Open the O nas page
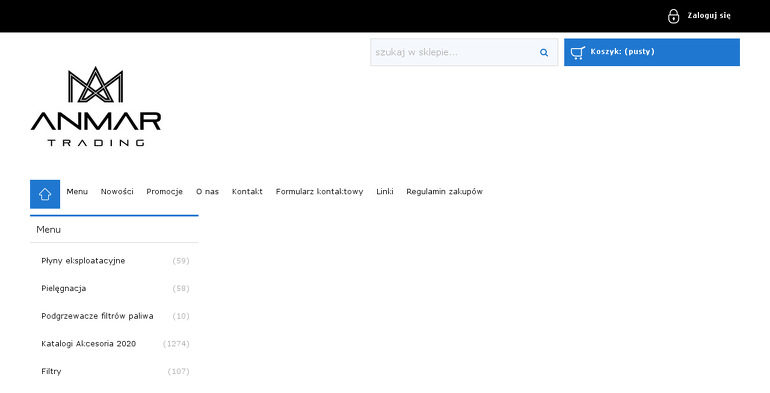Image resolution: width=770 pixels, height=393 pixels. point(207,192)
